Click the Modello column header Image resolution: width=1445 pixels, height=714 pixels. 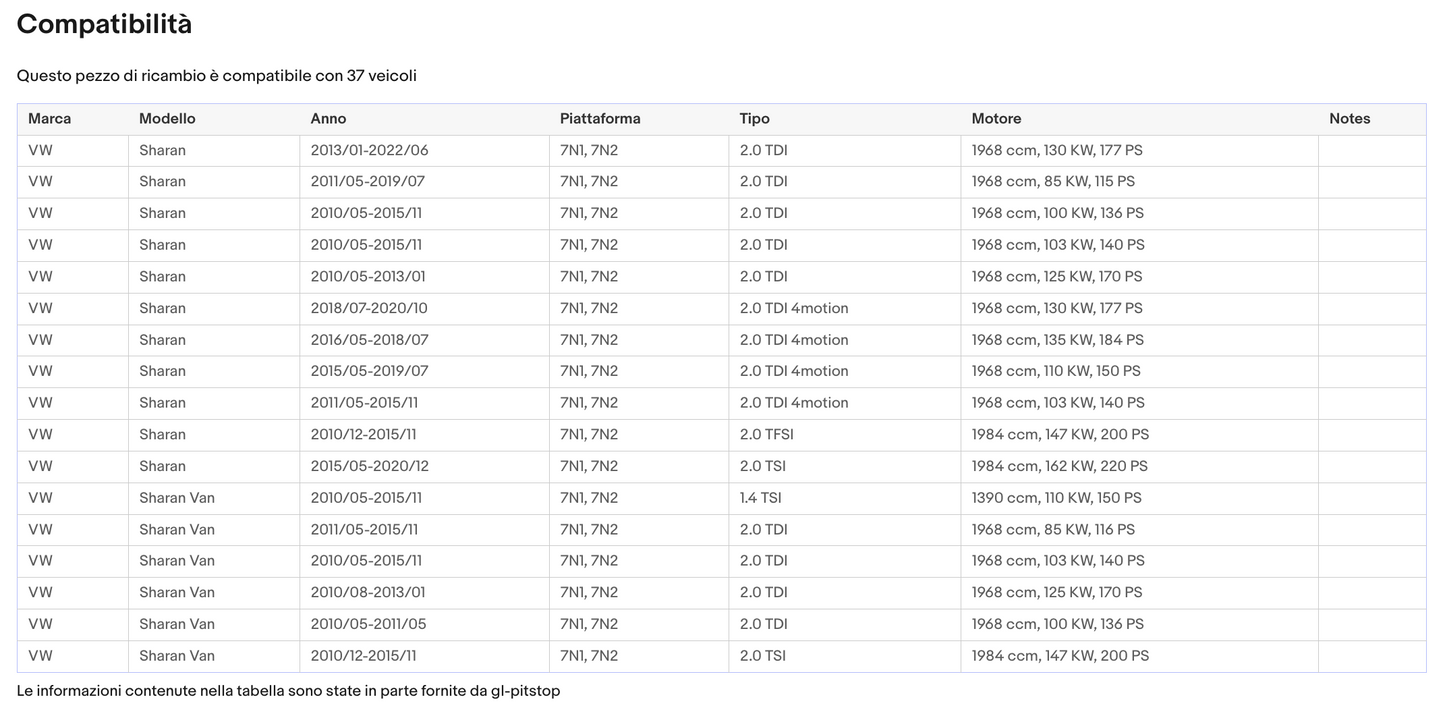[167, 119]
